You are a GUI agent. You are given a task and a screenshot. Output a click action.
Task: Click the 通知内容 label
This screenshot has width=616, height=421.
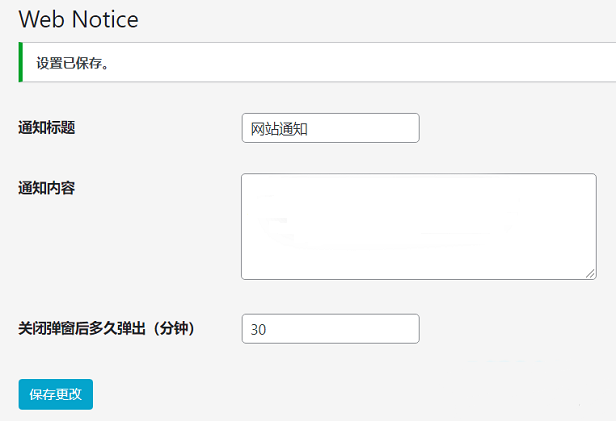47,187
